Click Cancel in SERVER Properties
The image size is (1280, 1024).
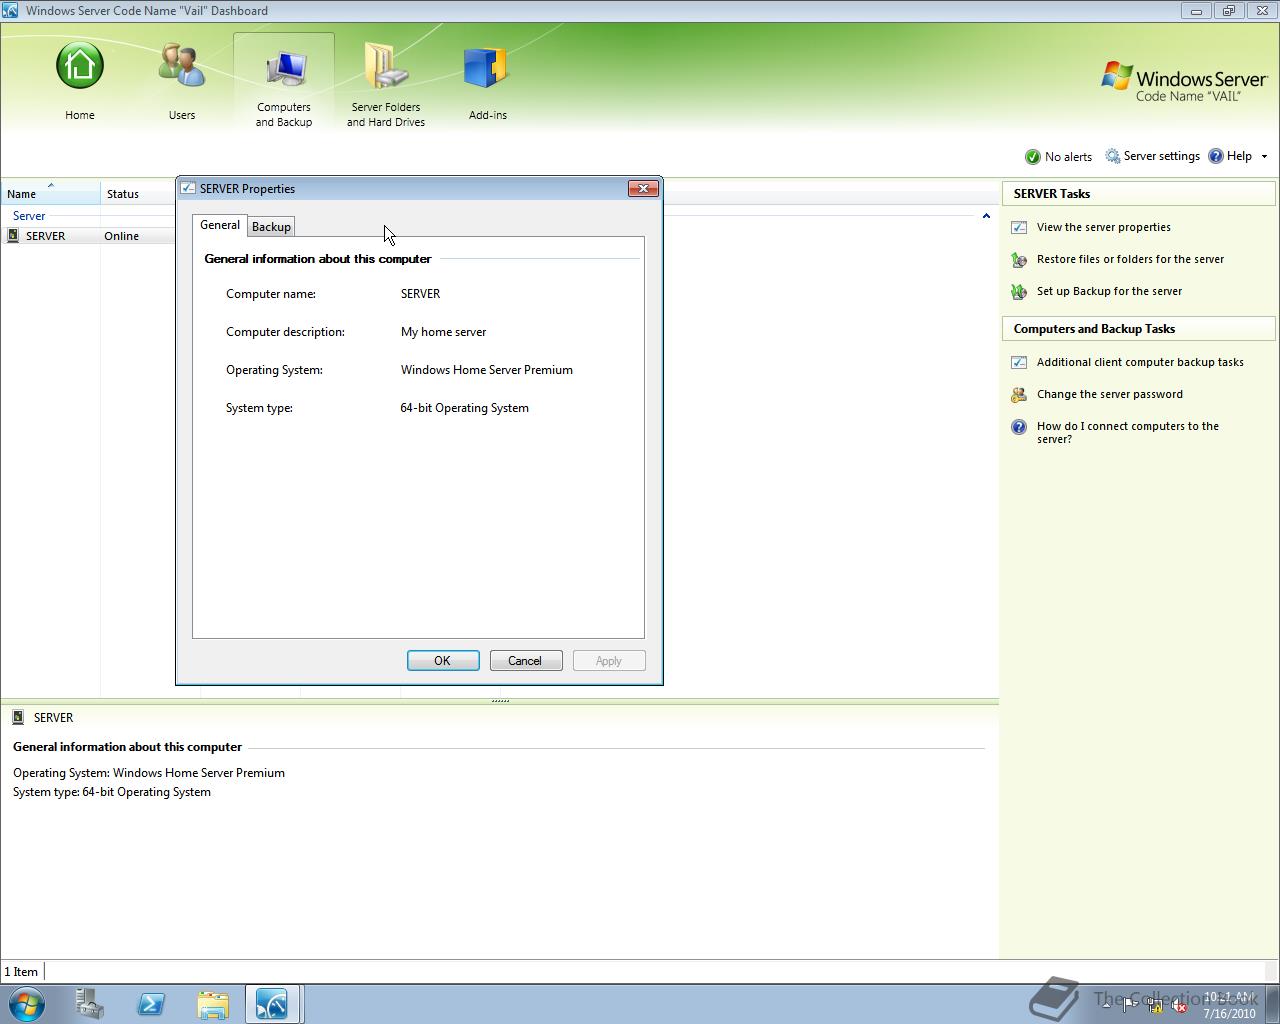(526, 661)
